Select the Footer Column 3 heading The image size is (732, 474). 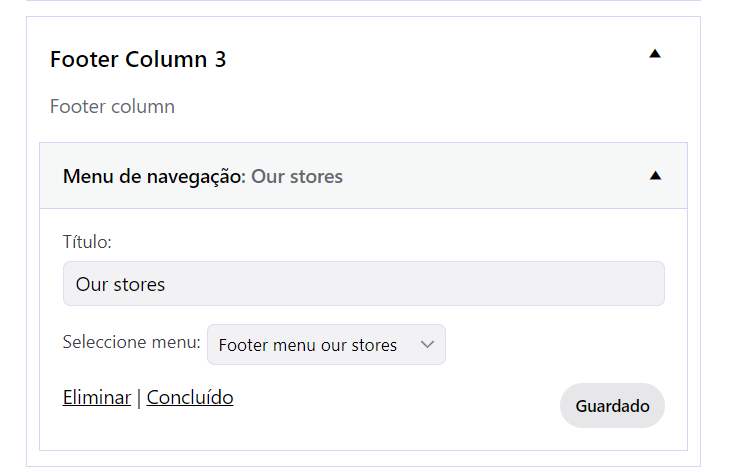coord(138,59)
